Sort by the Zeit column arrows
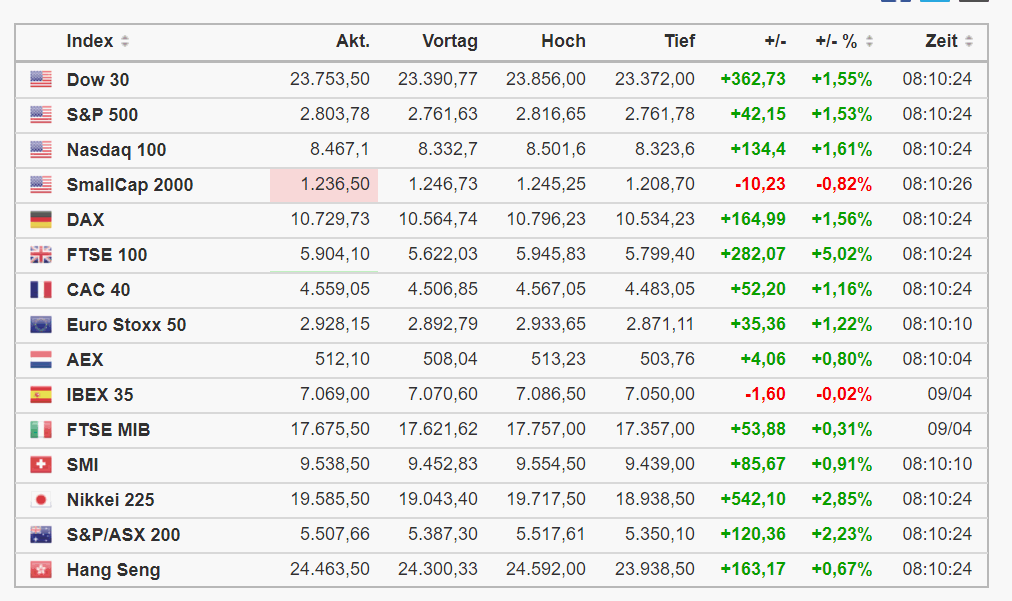Screen dimensions: 1012x601 pyautogui.click(x=969, y=42)
